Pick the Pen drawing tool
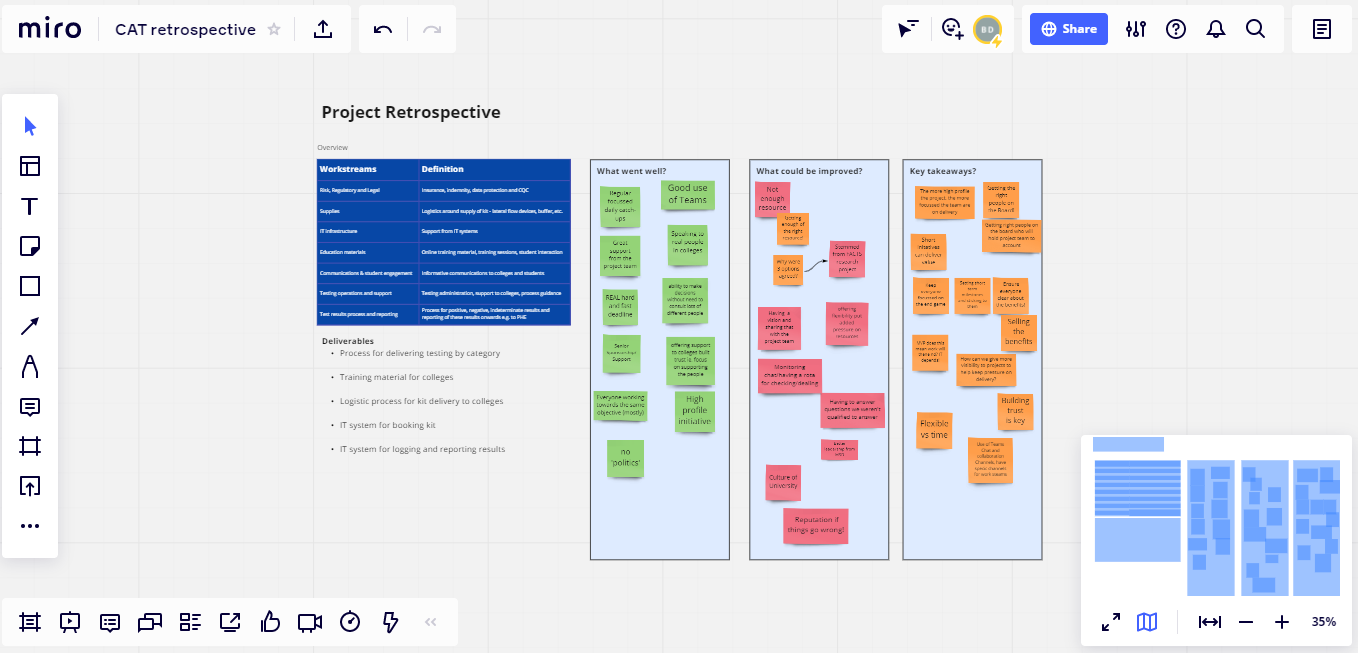Image resolution: width=1358 pixels, height=653 pixels. [x=30, y=366]
